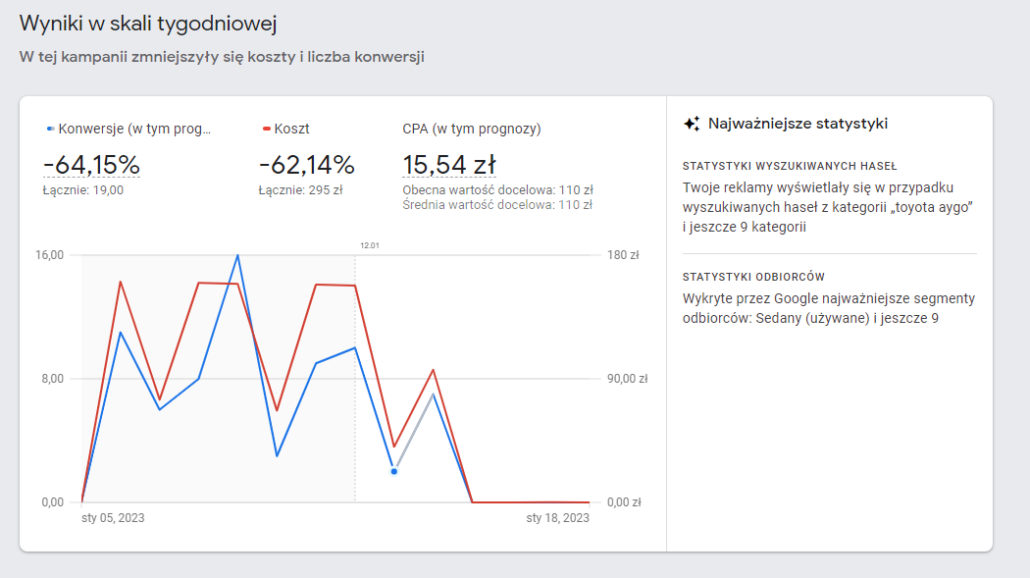Image resolution: width=1030 pixels, height=578 pixels.
Task: Click the blue Konwersje legend marker
Action: point(50,129)
